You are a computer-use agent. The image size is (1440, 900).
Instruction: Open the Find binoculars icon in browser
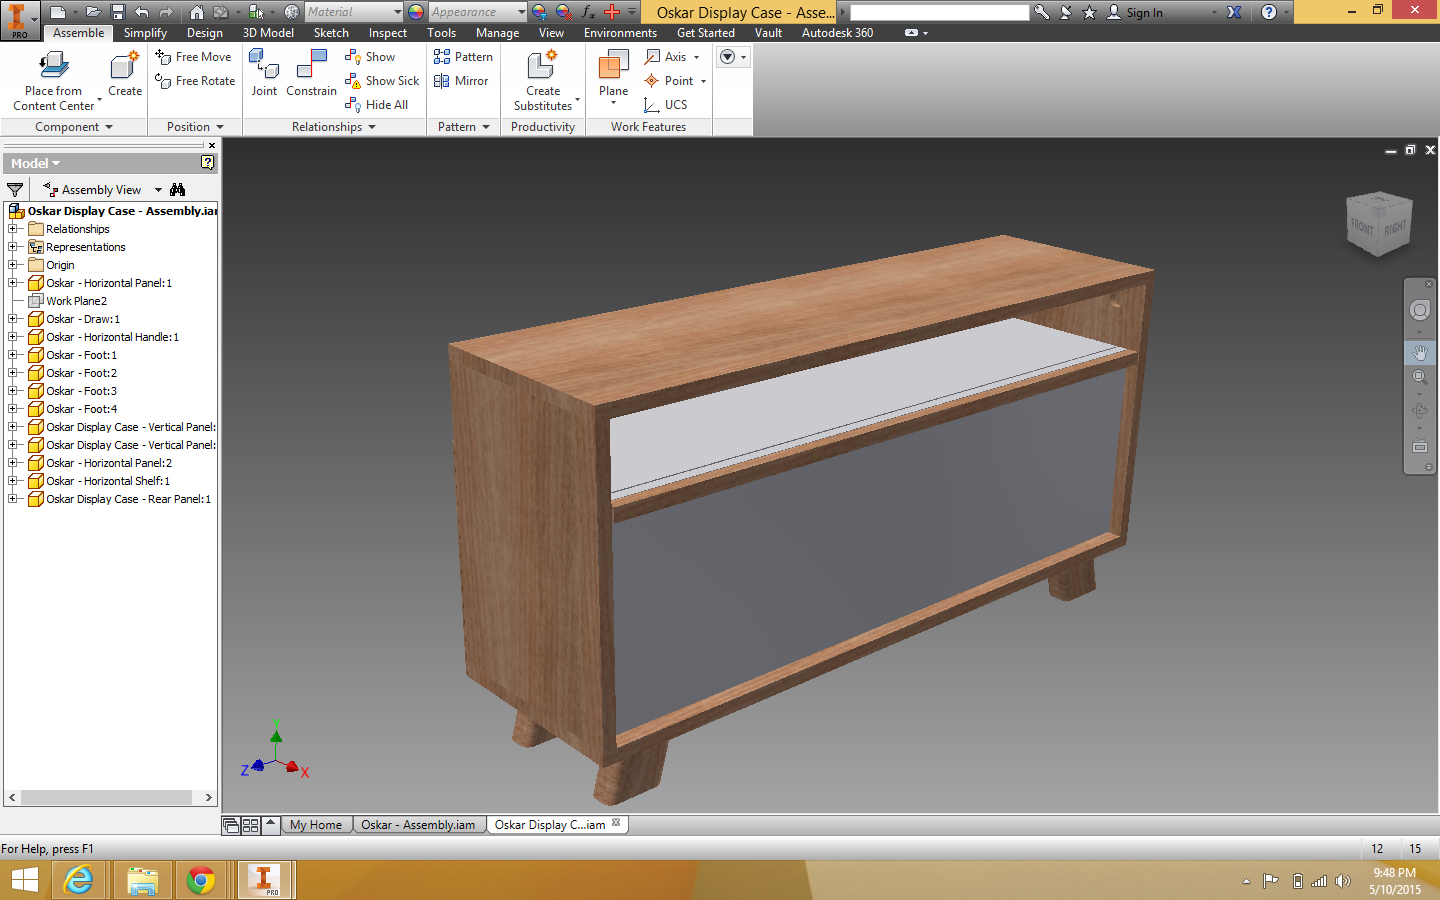(x=178, y=190)
